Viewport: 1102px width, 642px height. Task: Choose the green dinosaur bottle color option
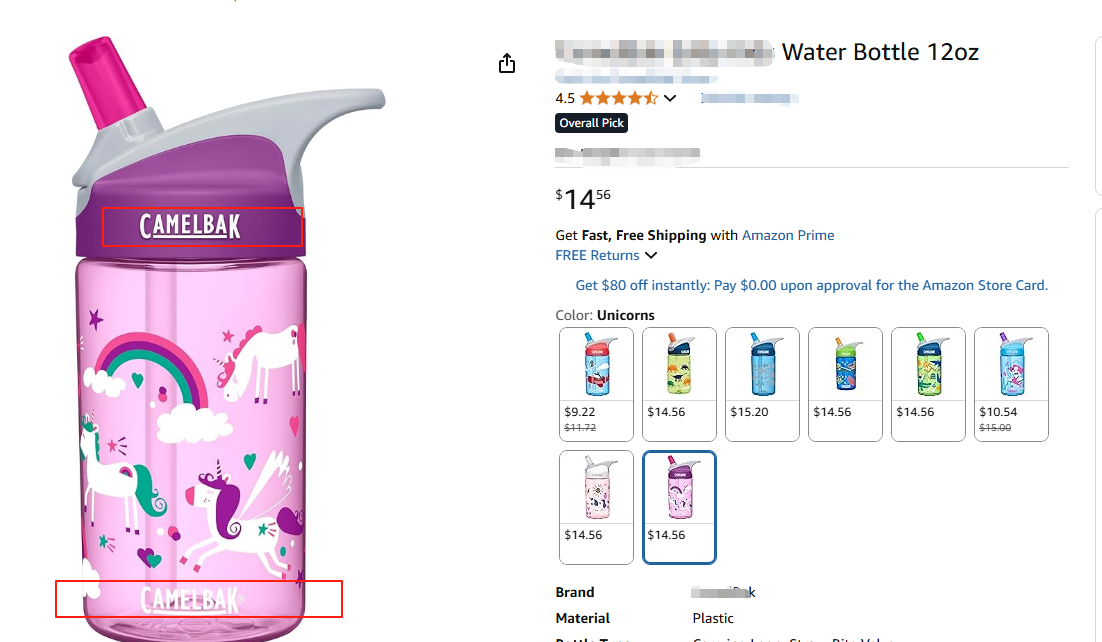tap(680, 383)
